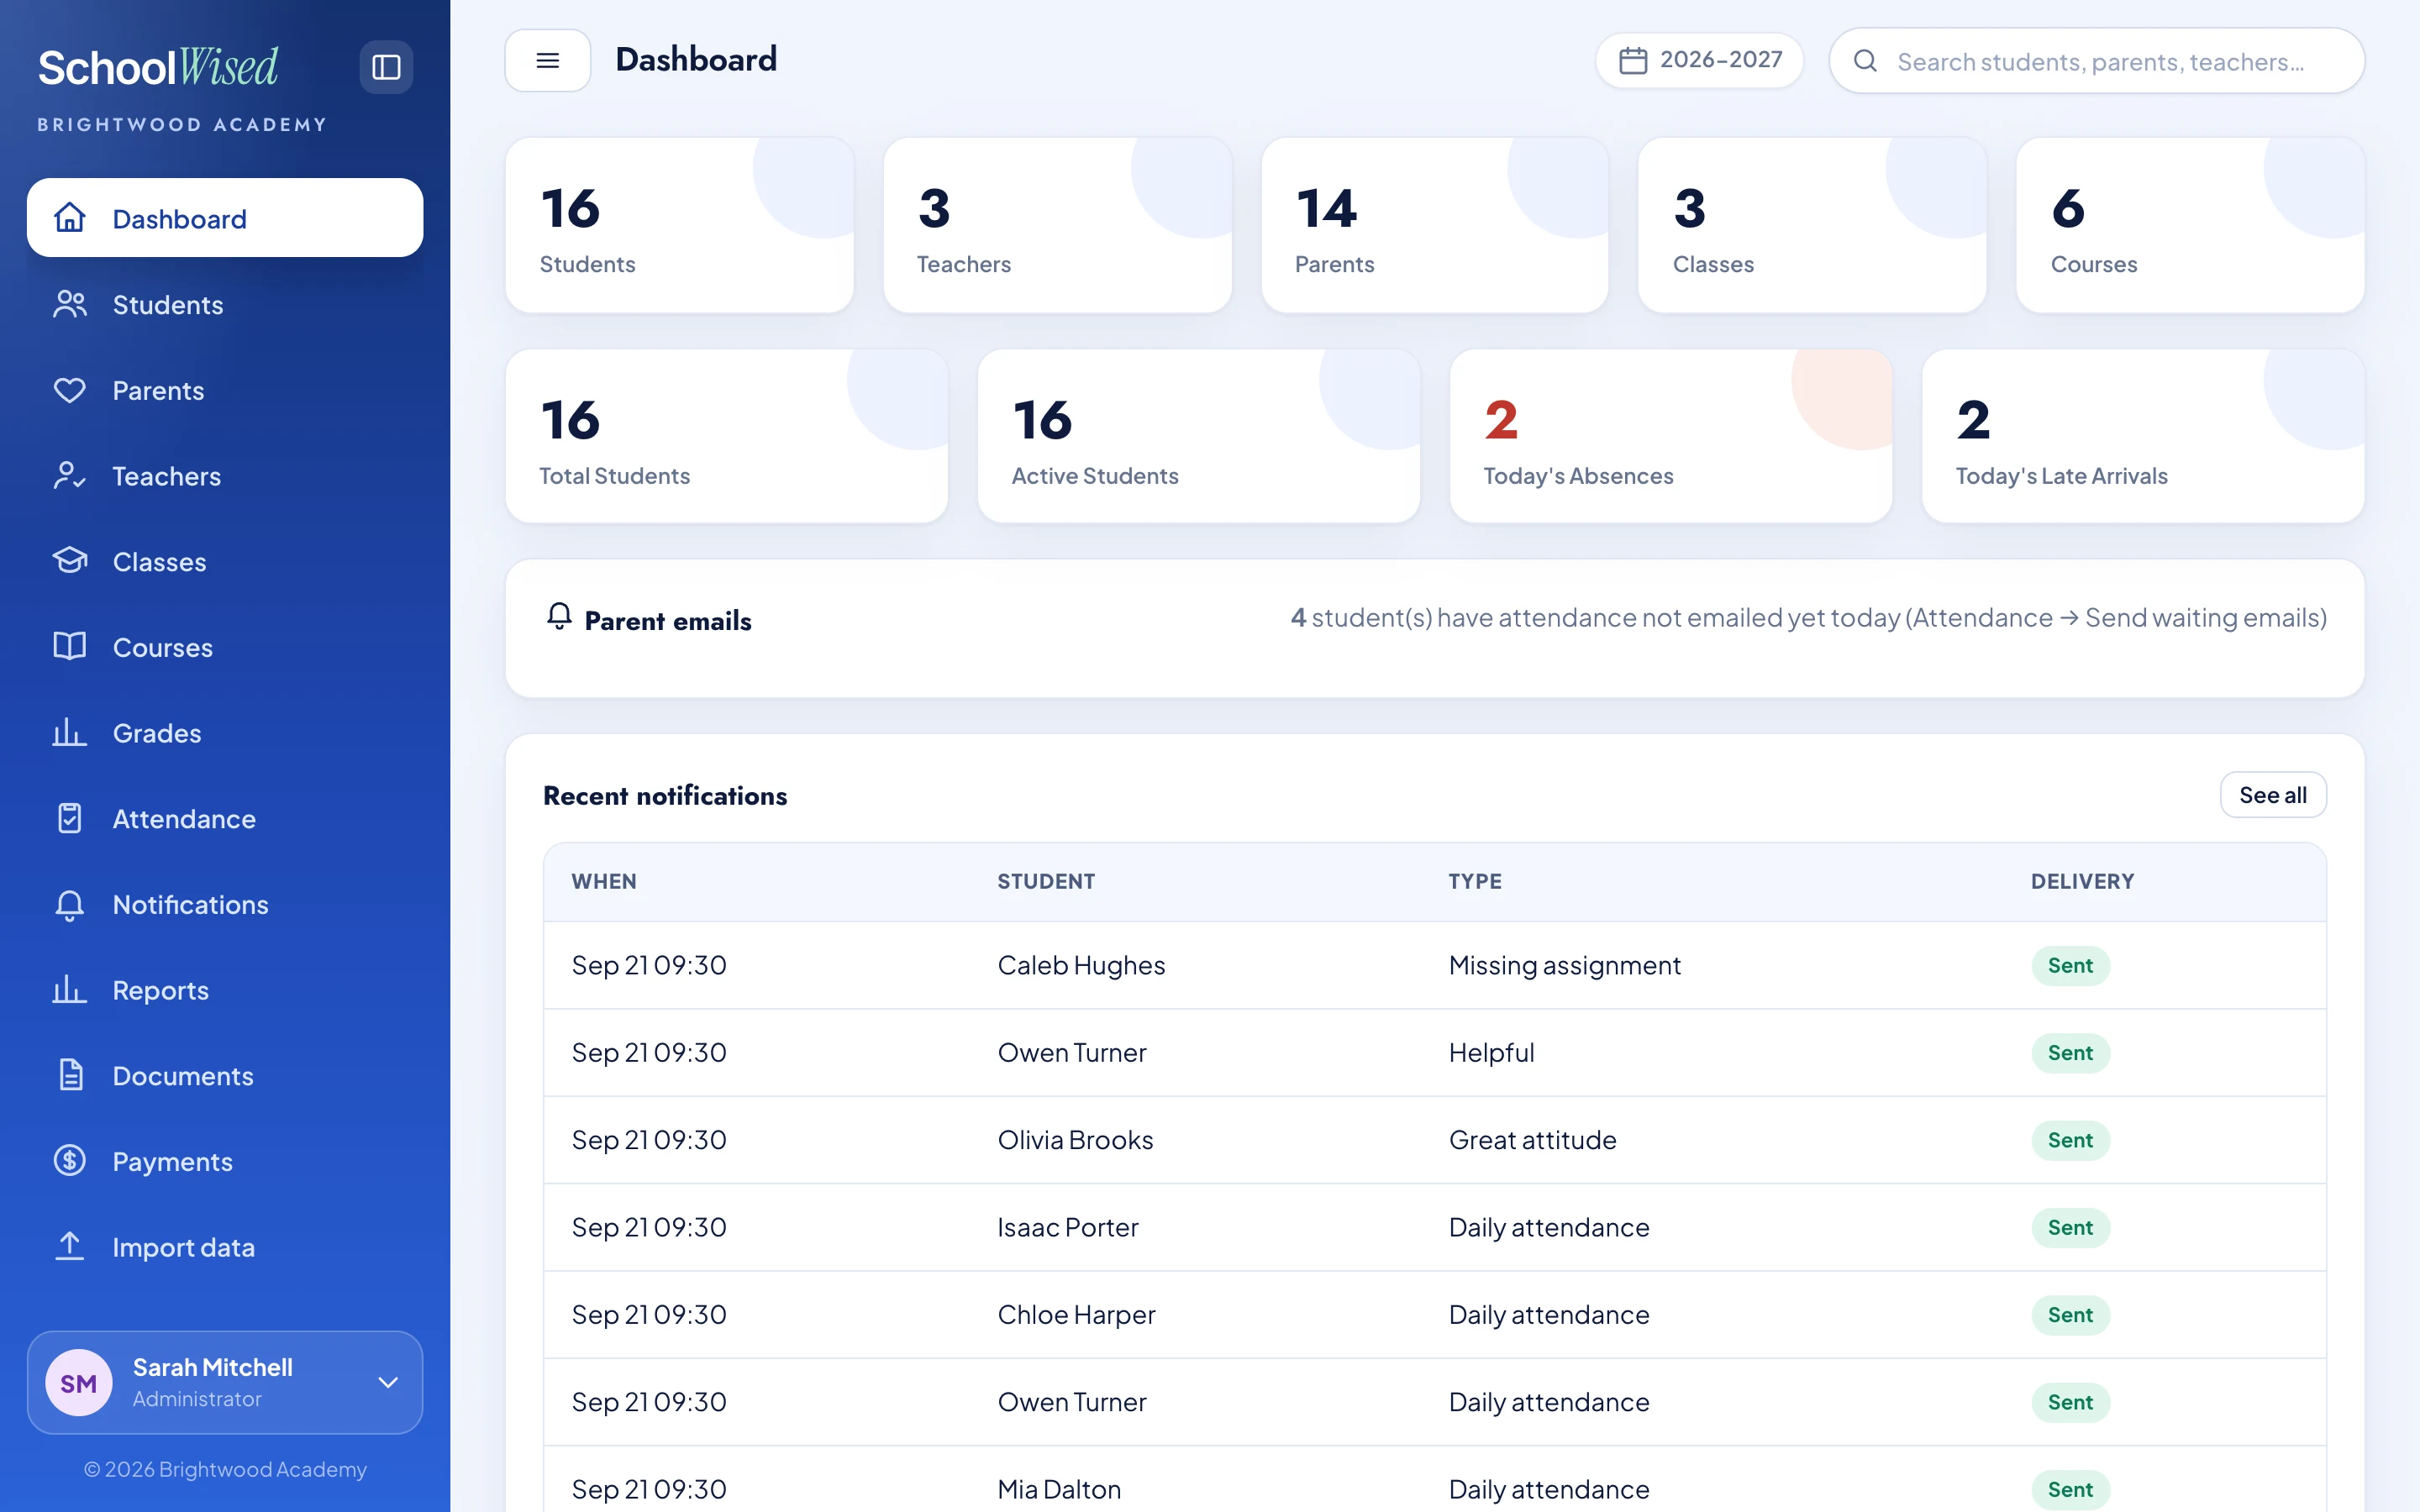This screenshot has width=2420, height=1512.
Task: Click the WHEN column header
Action: coord(604,881)
